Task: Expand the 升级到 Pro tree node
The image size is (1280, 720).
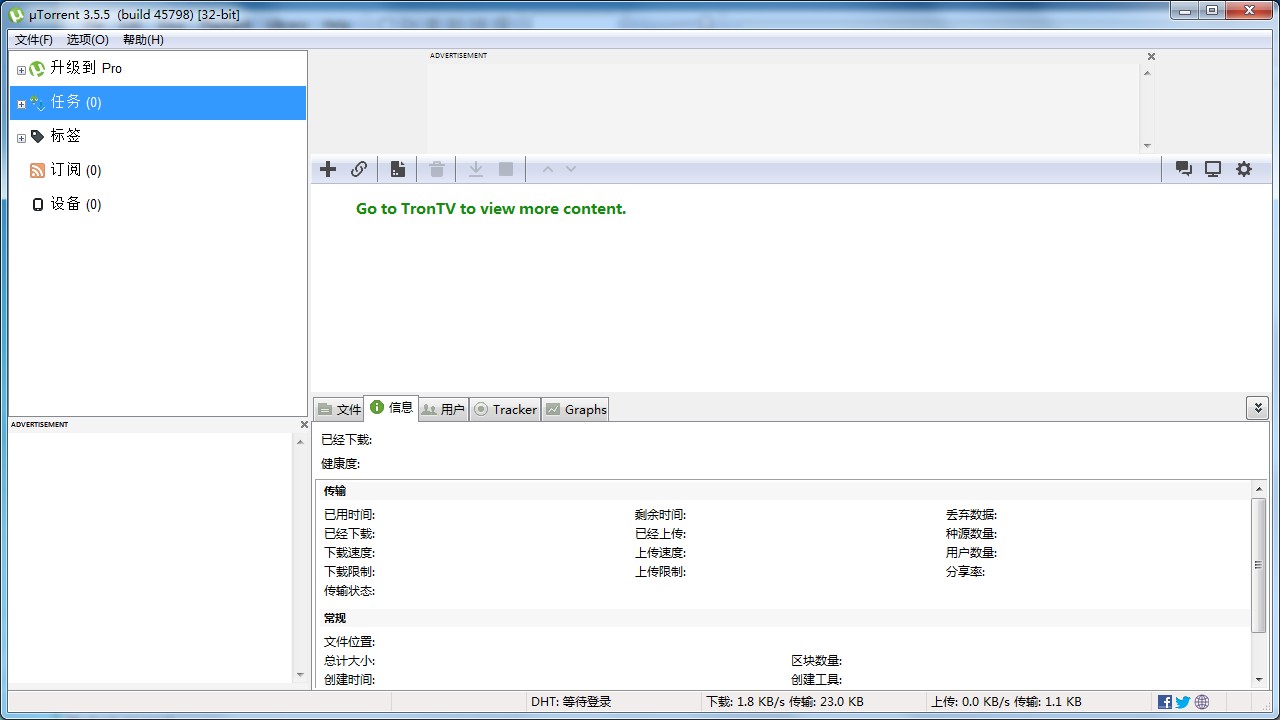Action: 21,68
